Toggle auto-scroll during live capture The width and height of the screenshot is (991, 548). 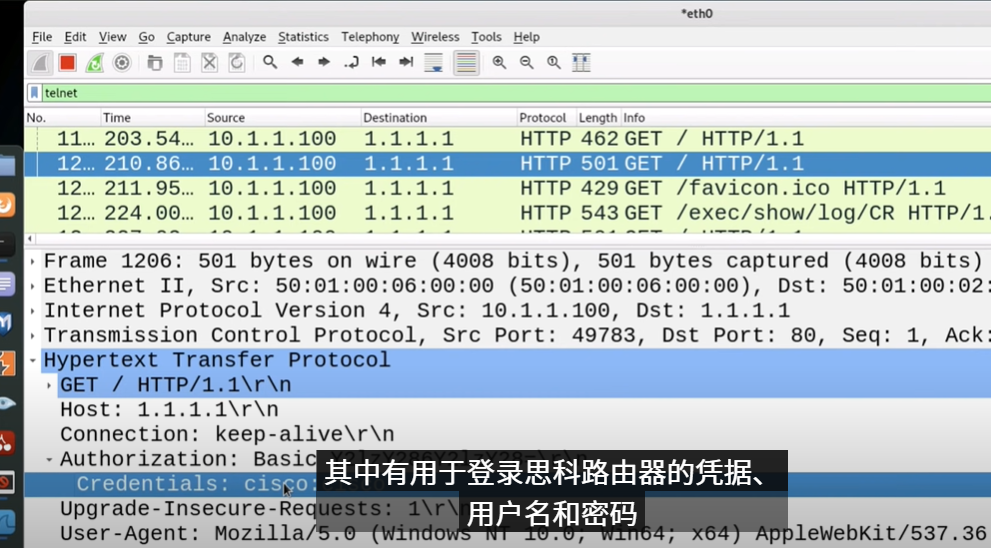point(434,63)
